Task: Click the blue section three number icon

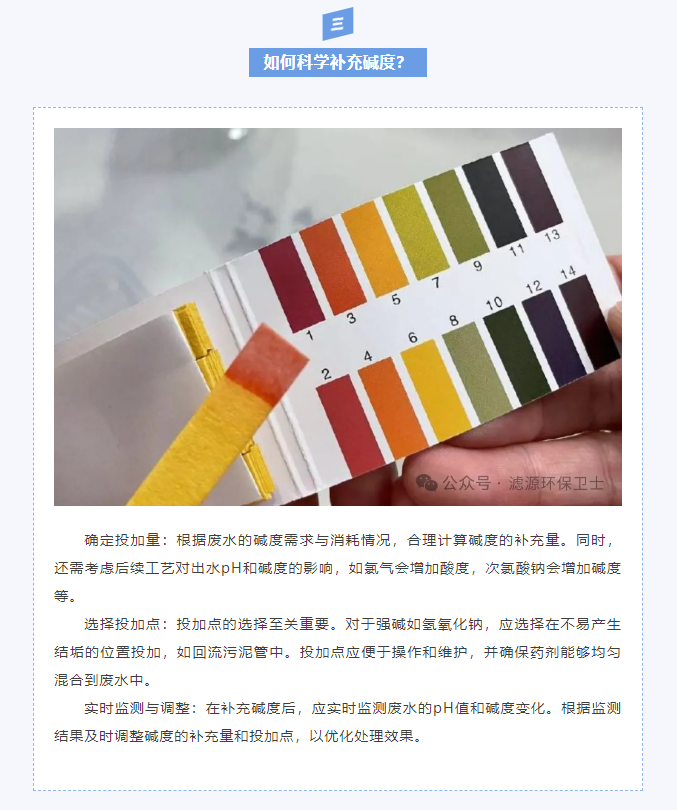Action: 338,24
